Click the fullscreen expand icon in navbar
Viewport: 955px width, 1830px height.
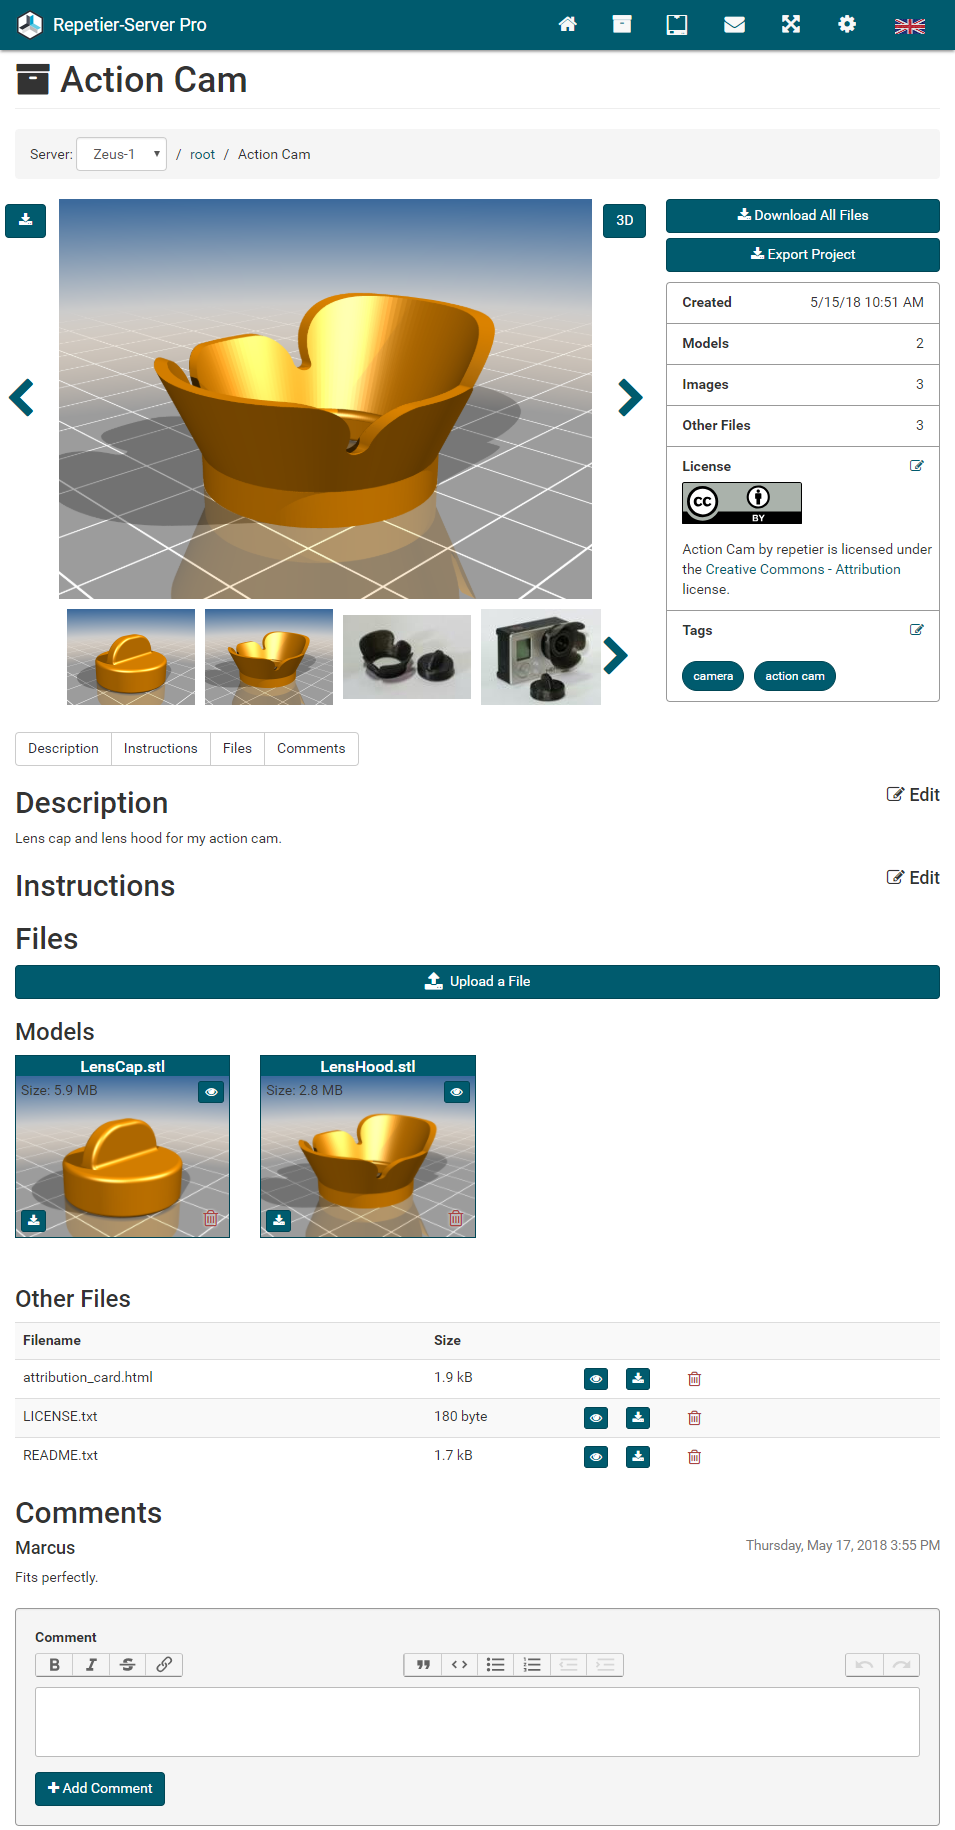click(790, 24)
